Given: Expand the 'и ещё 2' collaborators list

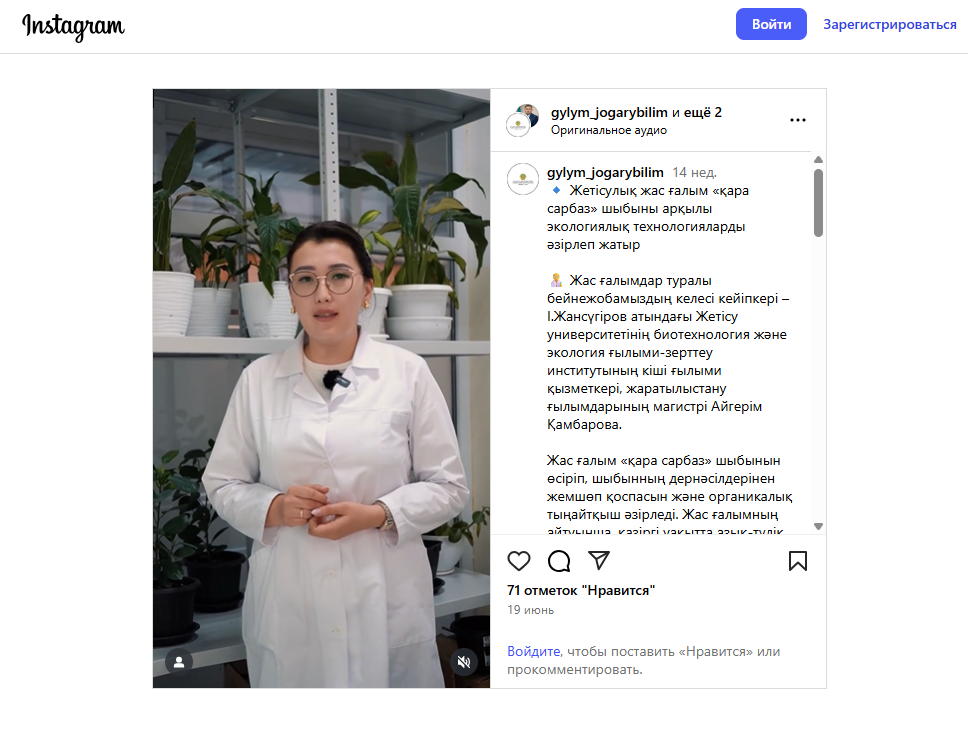Looking at the screenshot, I should point(696,112).
